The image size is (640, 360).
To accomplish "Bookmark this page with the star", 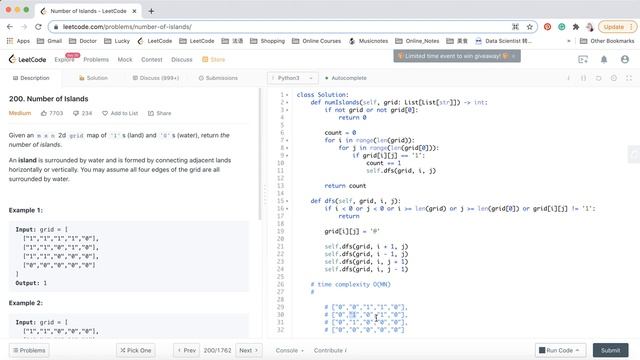I will [529, 27].
